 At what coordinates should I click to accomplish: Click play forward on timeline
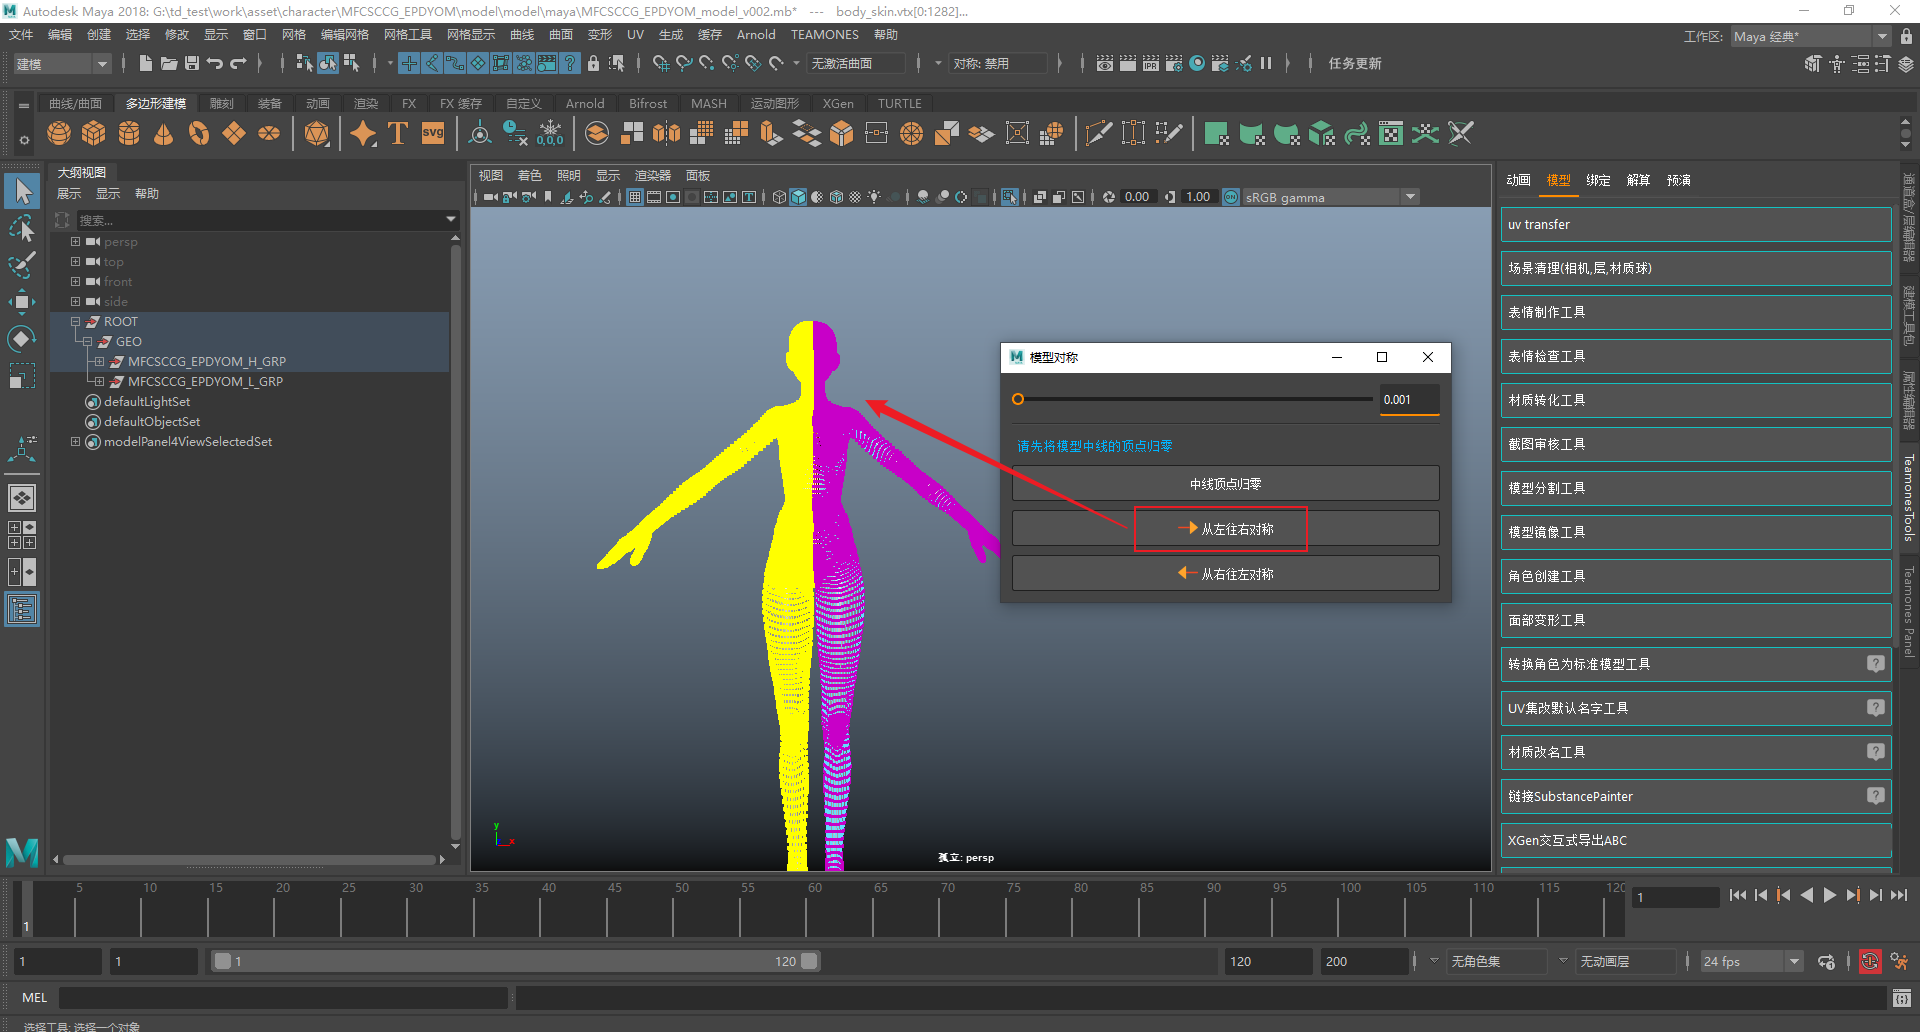coord(1829,896)
